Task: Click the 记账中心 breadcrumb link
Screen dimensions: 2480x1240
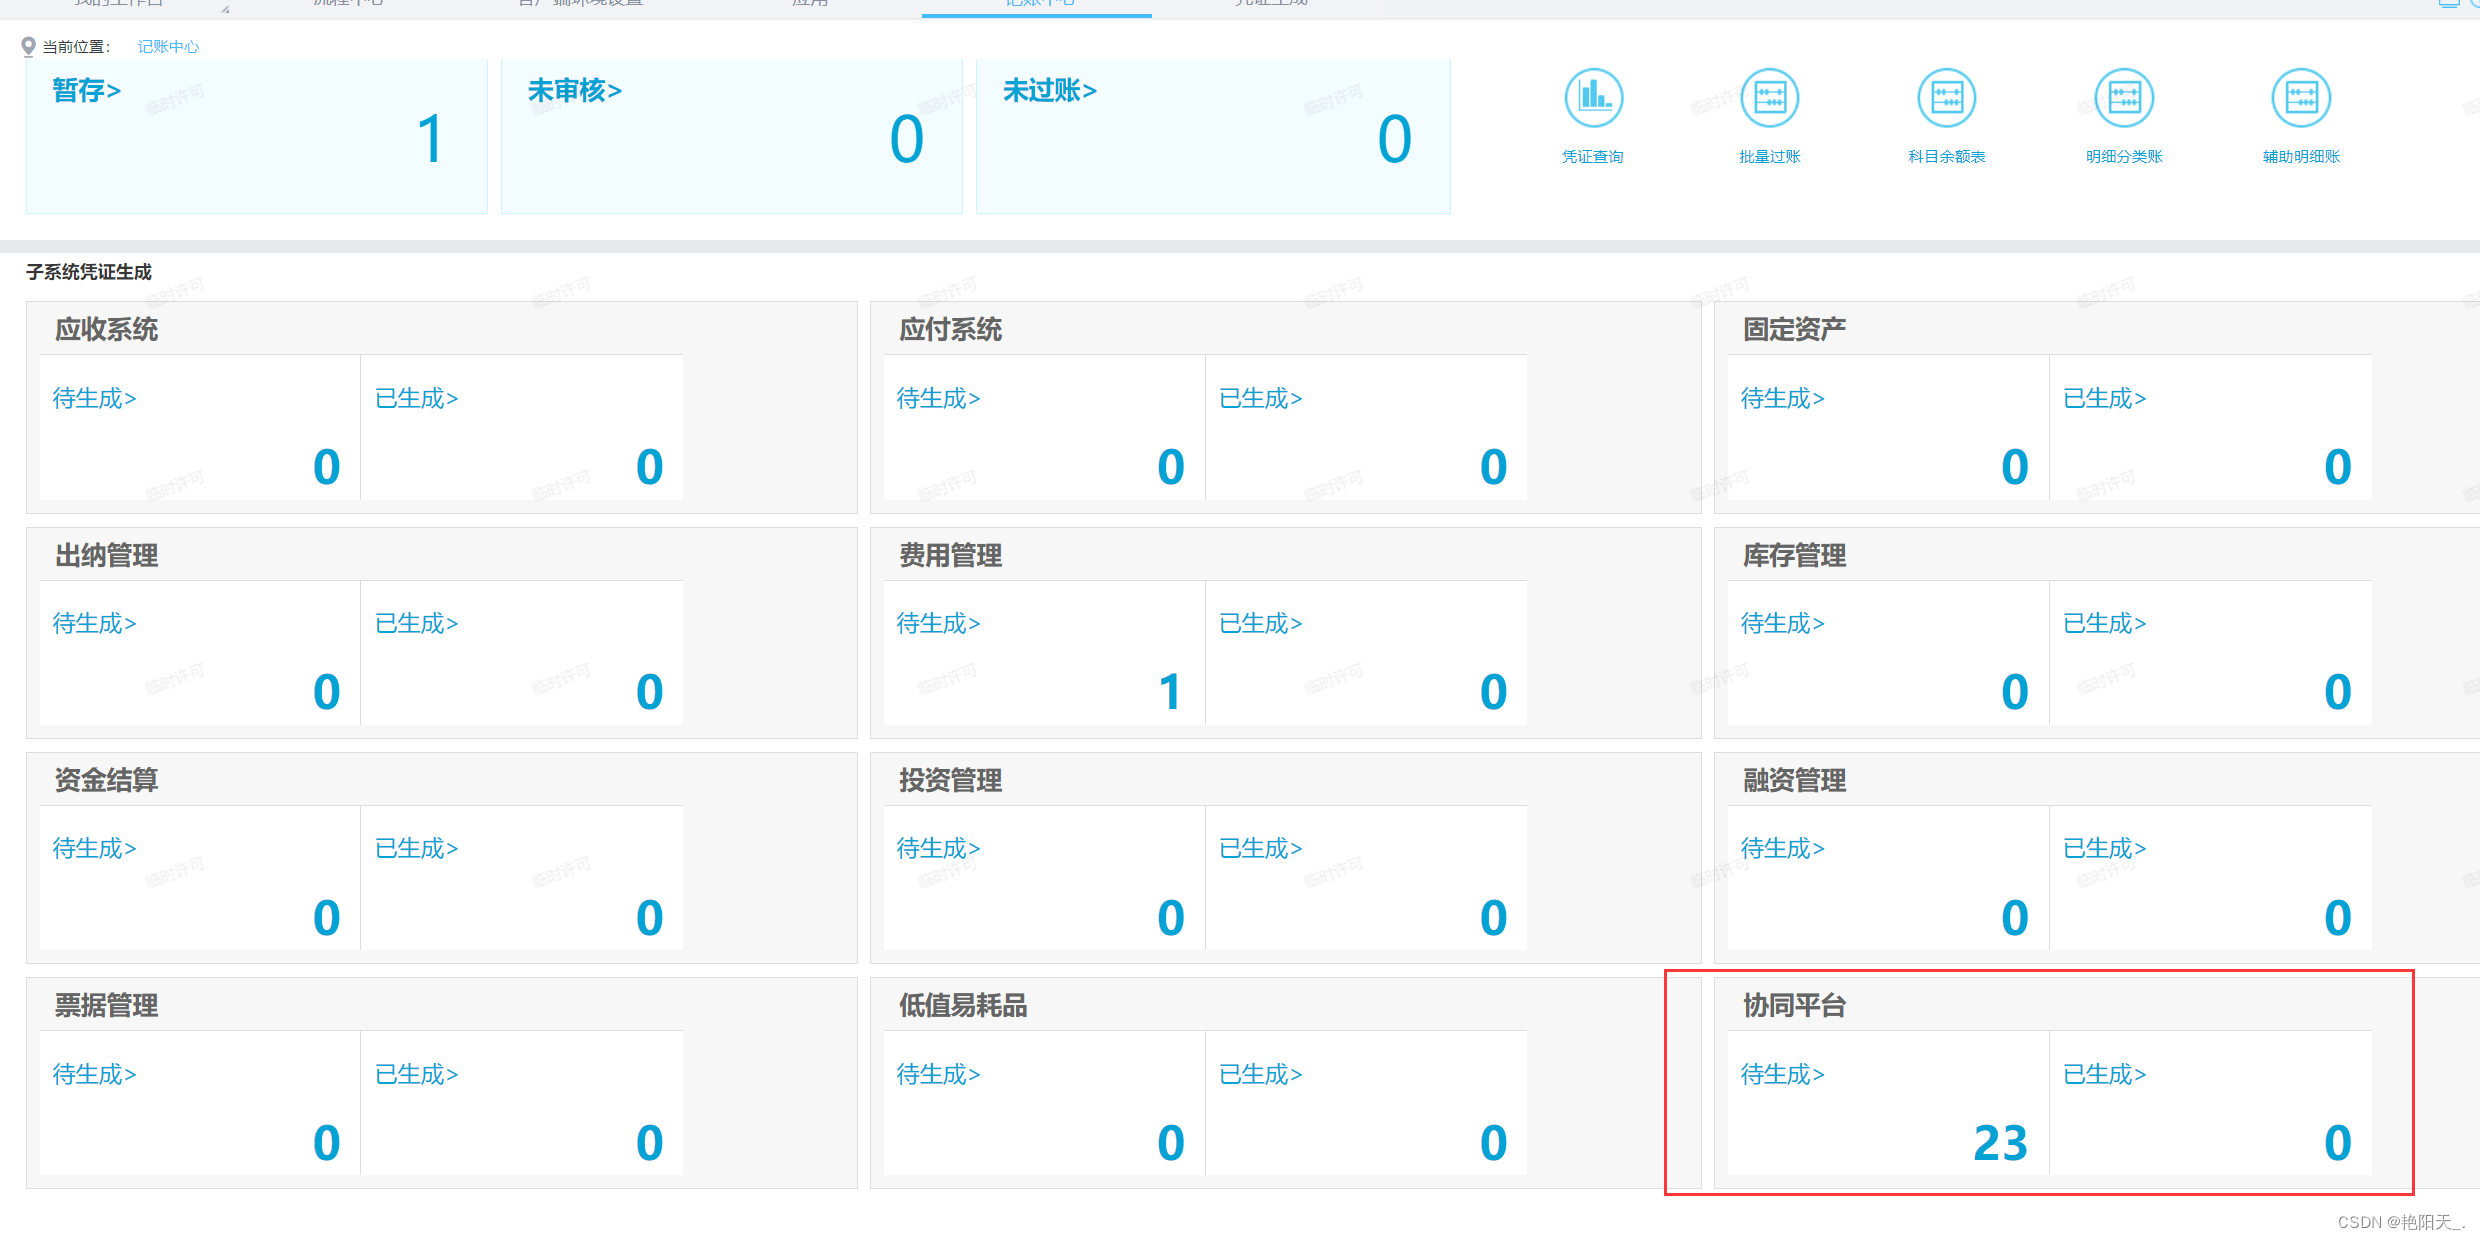Action: click(168, 47)
